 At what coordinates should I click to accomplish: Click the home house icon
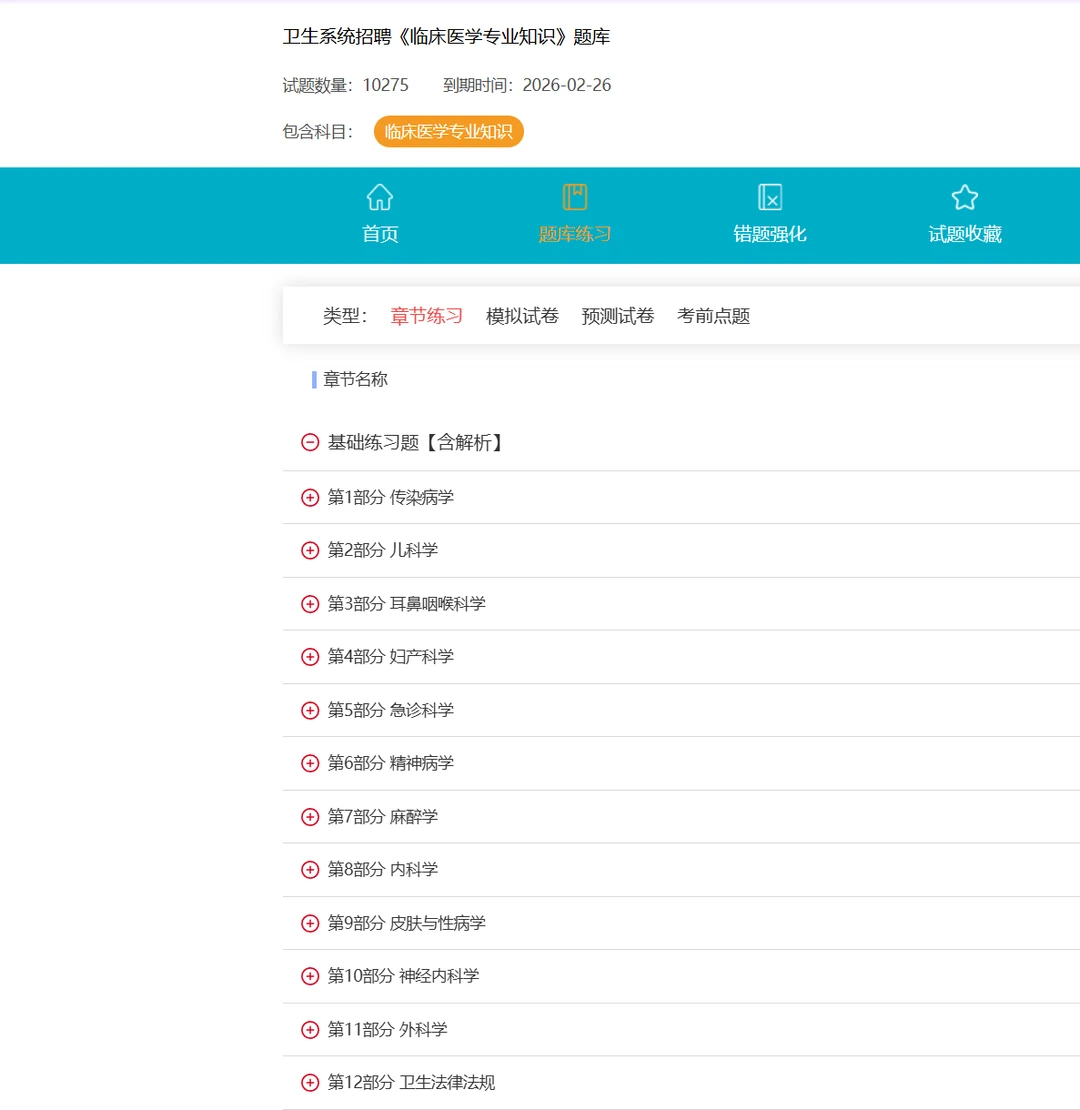click(x=380, y=198)
